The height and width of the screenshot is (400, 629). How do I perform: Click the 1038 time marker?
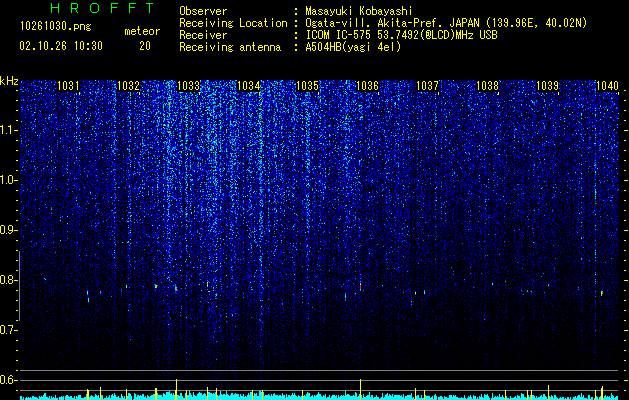(x=487, y=85)
